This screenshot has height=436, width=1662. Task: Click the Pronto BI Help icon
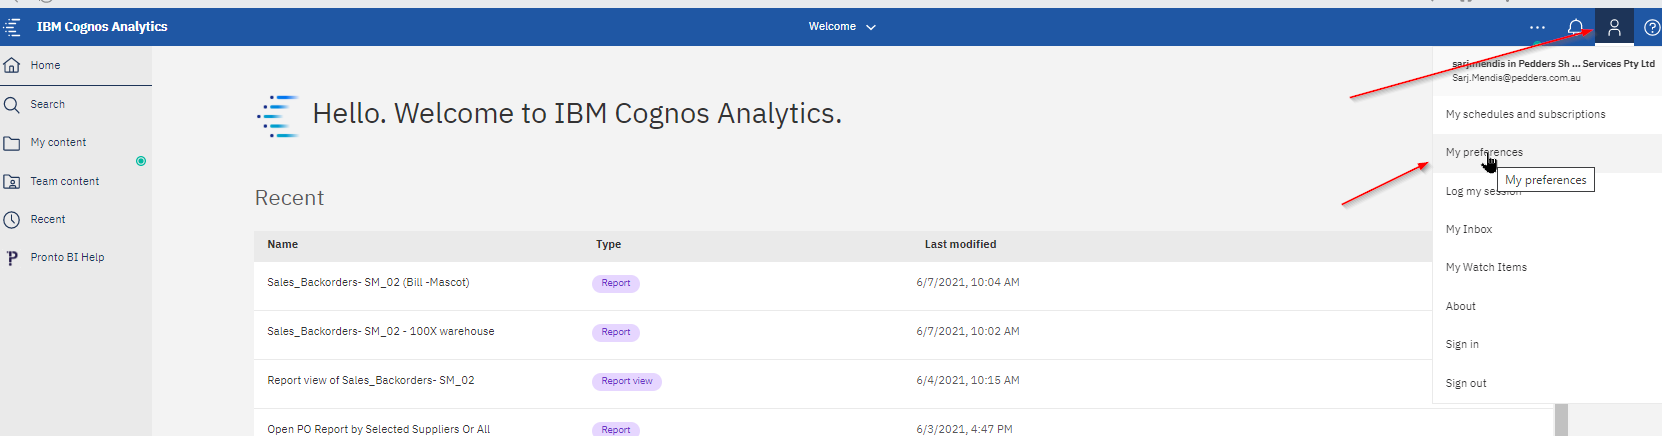[x=12, y=258]
